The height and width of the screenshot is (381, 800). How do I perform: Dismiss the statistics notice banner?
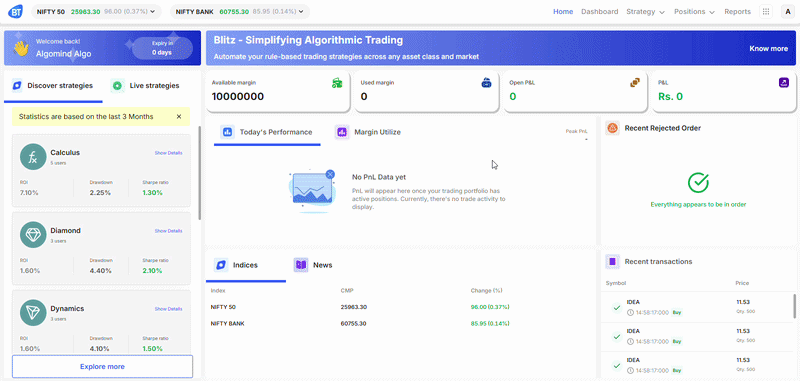click(179, 117)
